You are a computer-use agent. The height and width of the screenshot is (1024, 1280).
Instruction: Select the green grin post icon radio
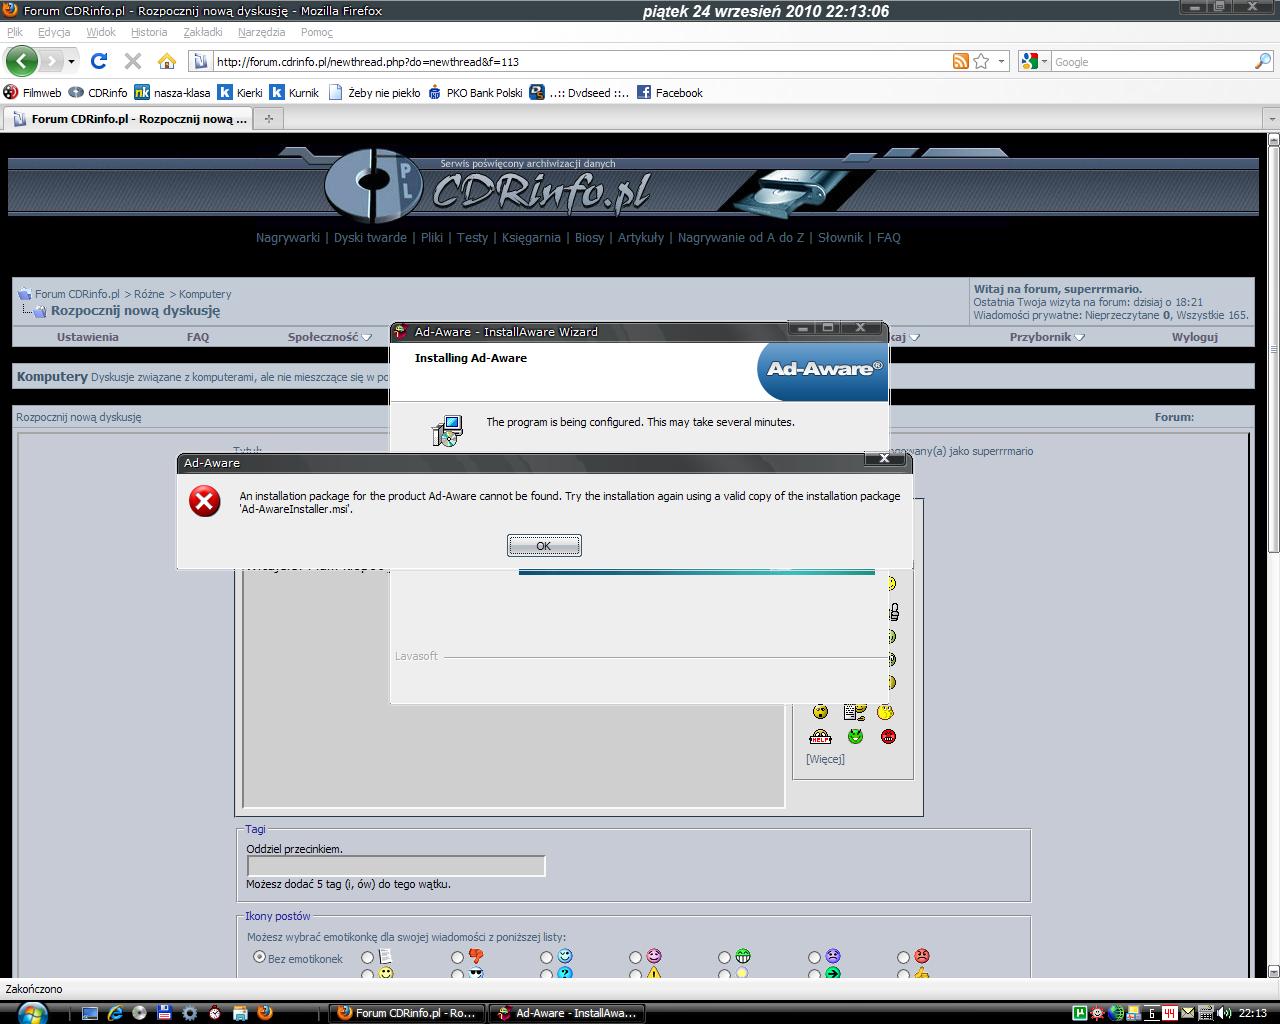pyautogui.click(x=724, y=957)
